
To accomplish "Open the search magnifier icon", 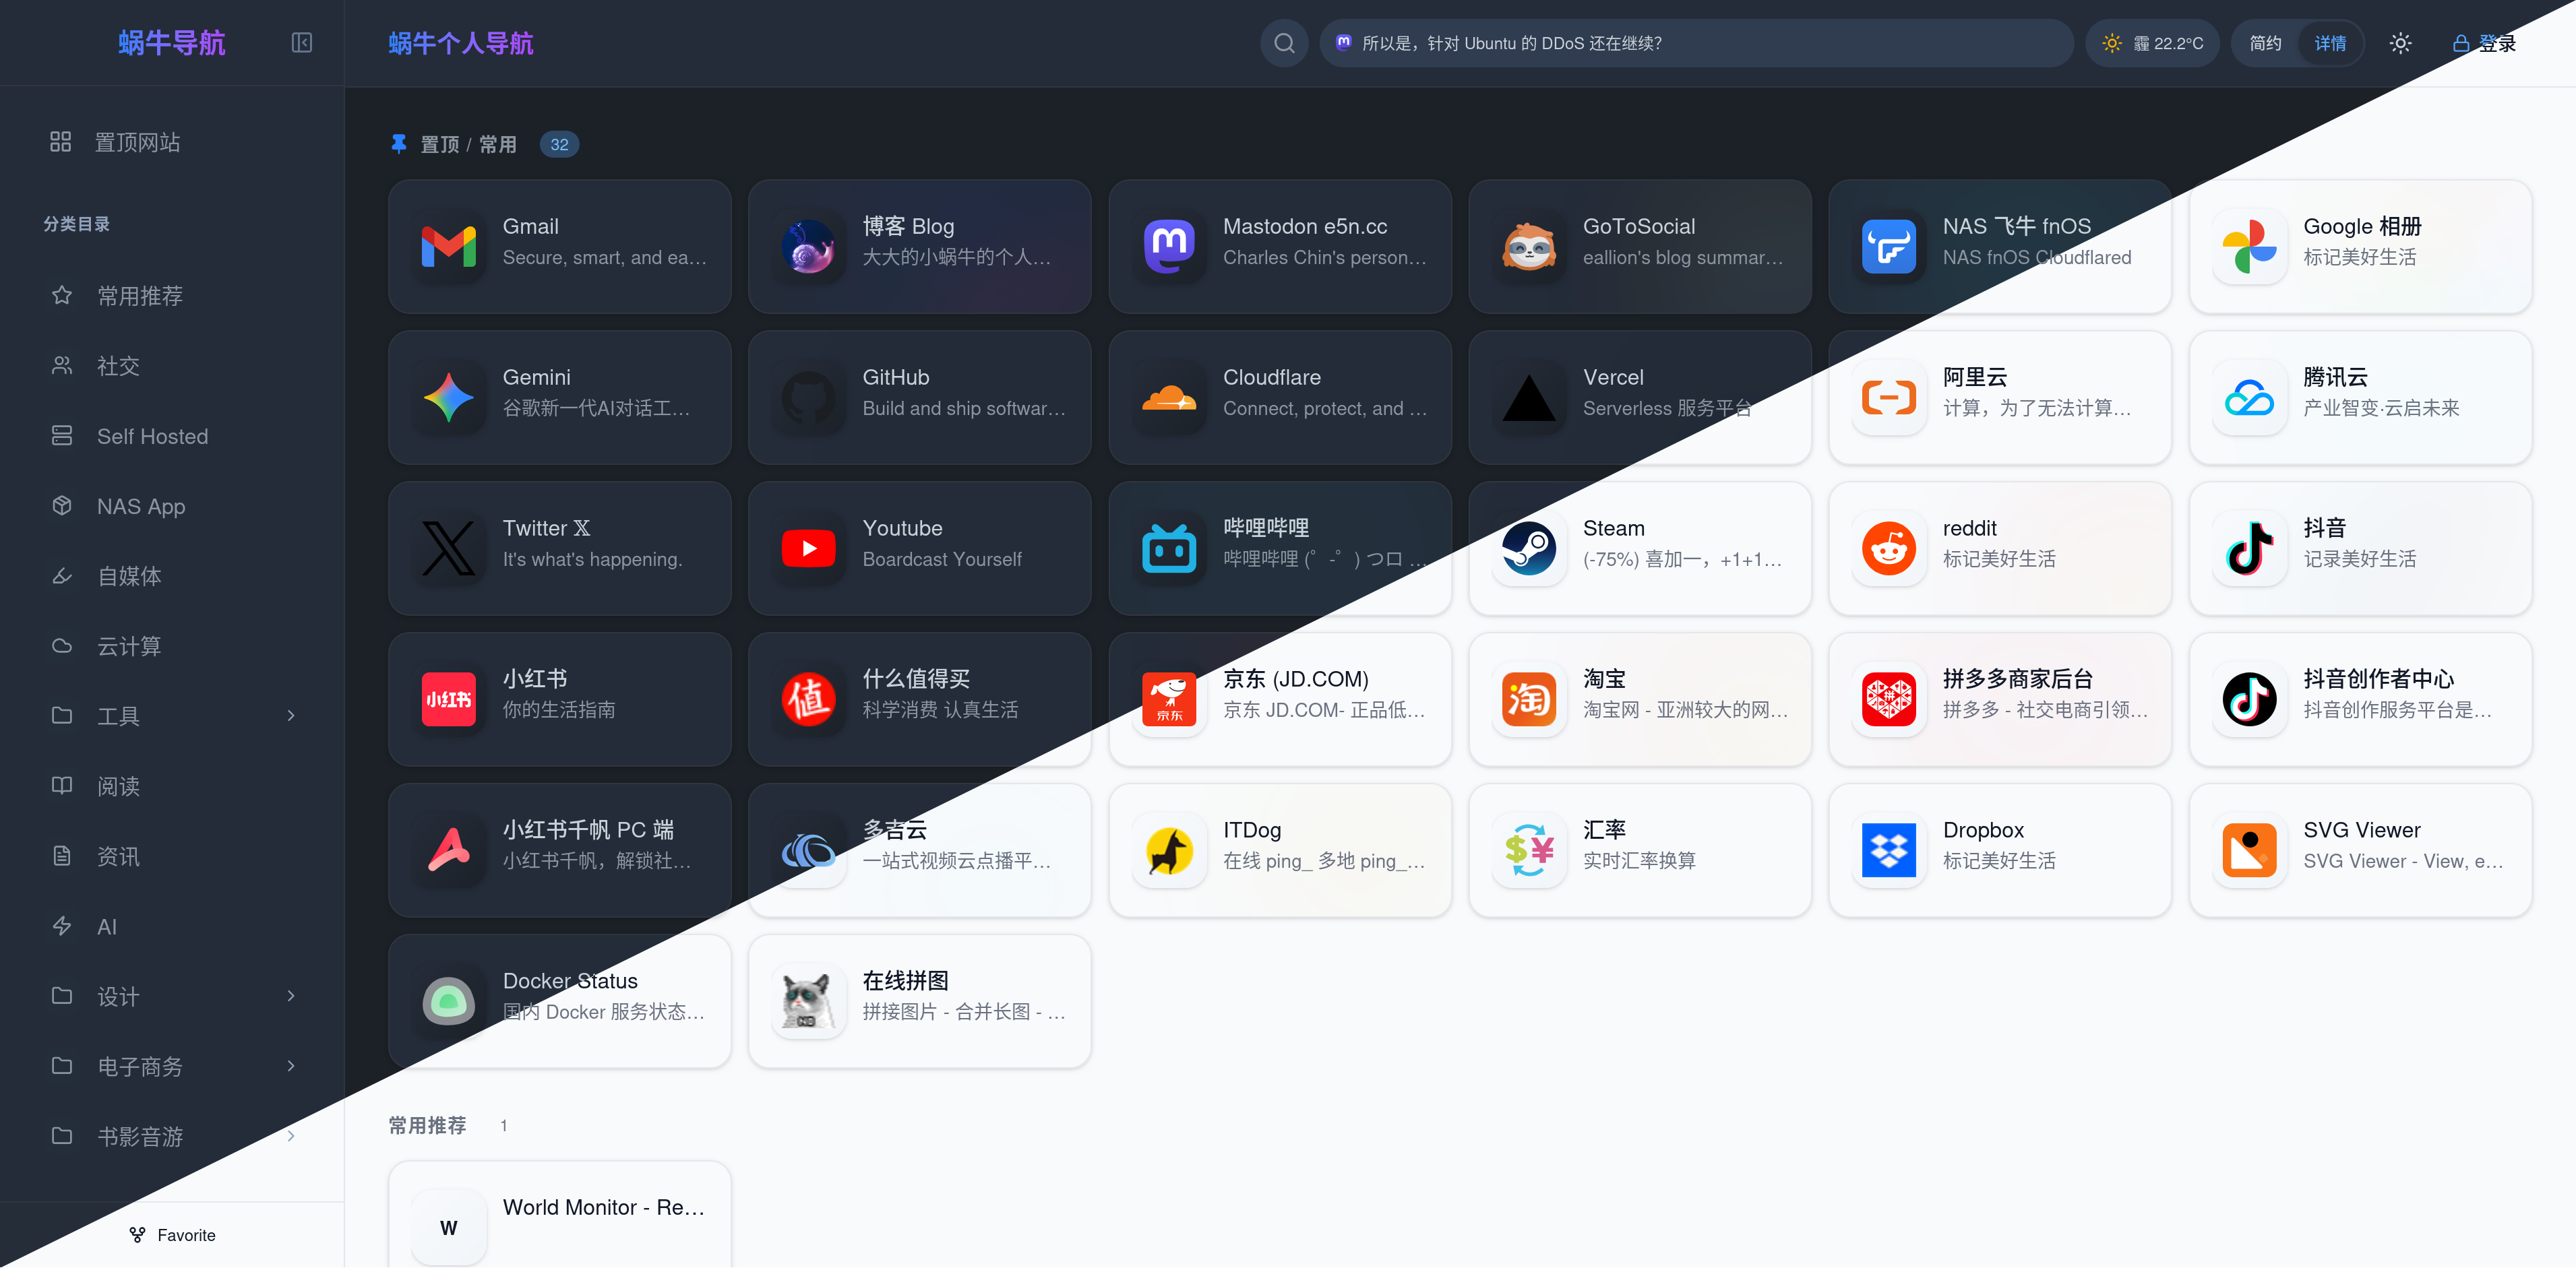I will [x=1284, y=43].
